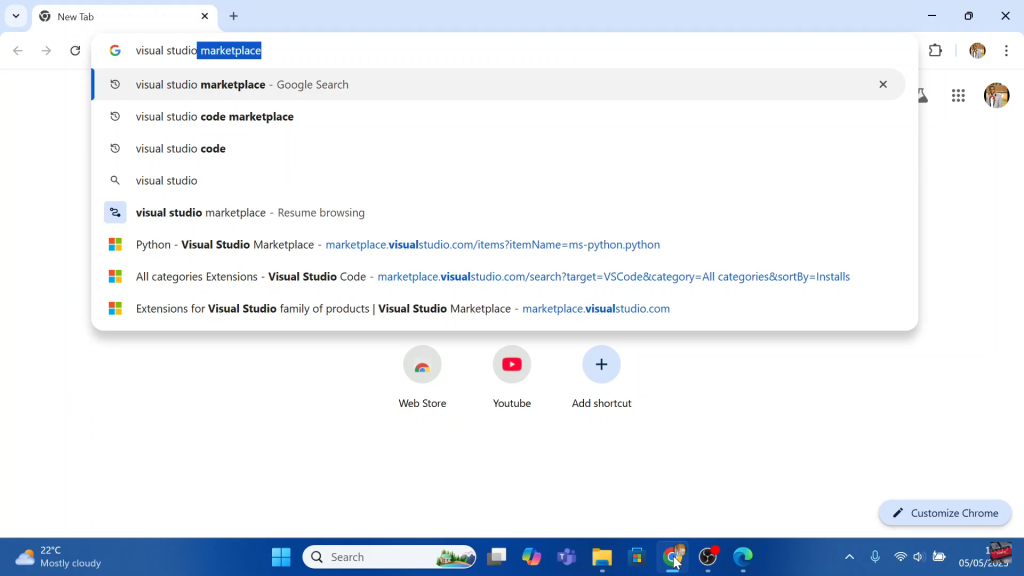This screenshot has width=1024, height=576.
Task: Click the browser reload button
Action: click(x=75, y=50)
